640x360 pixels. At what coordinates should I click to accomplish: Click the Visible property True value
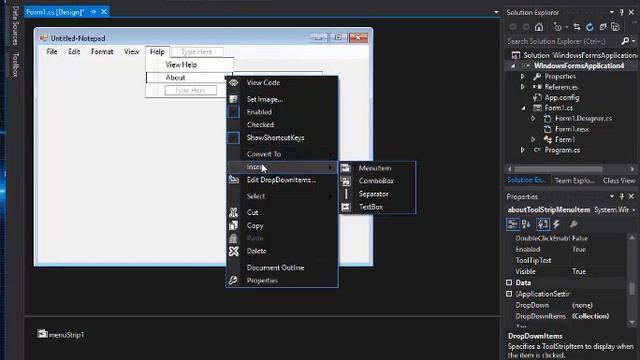click(579, 271)
